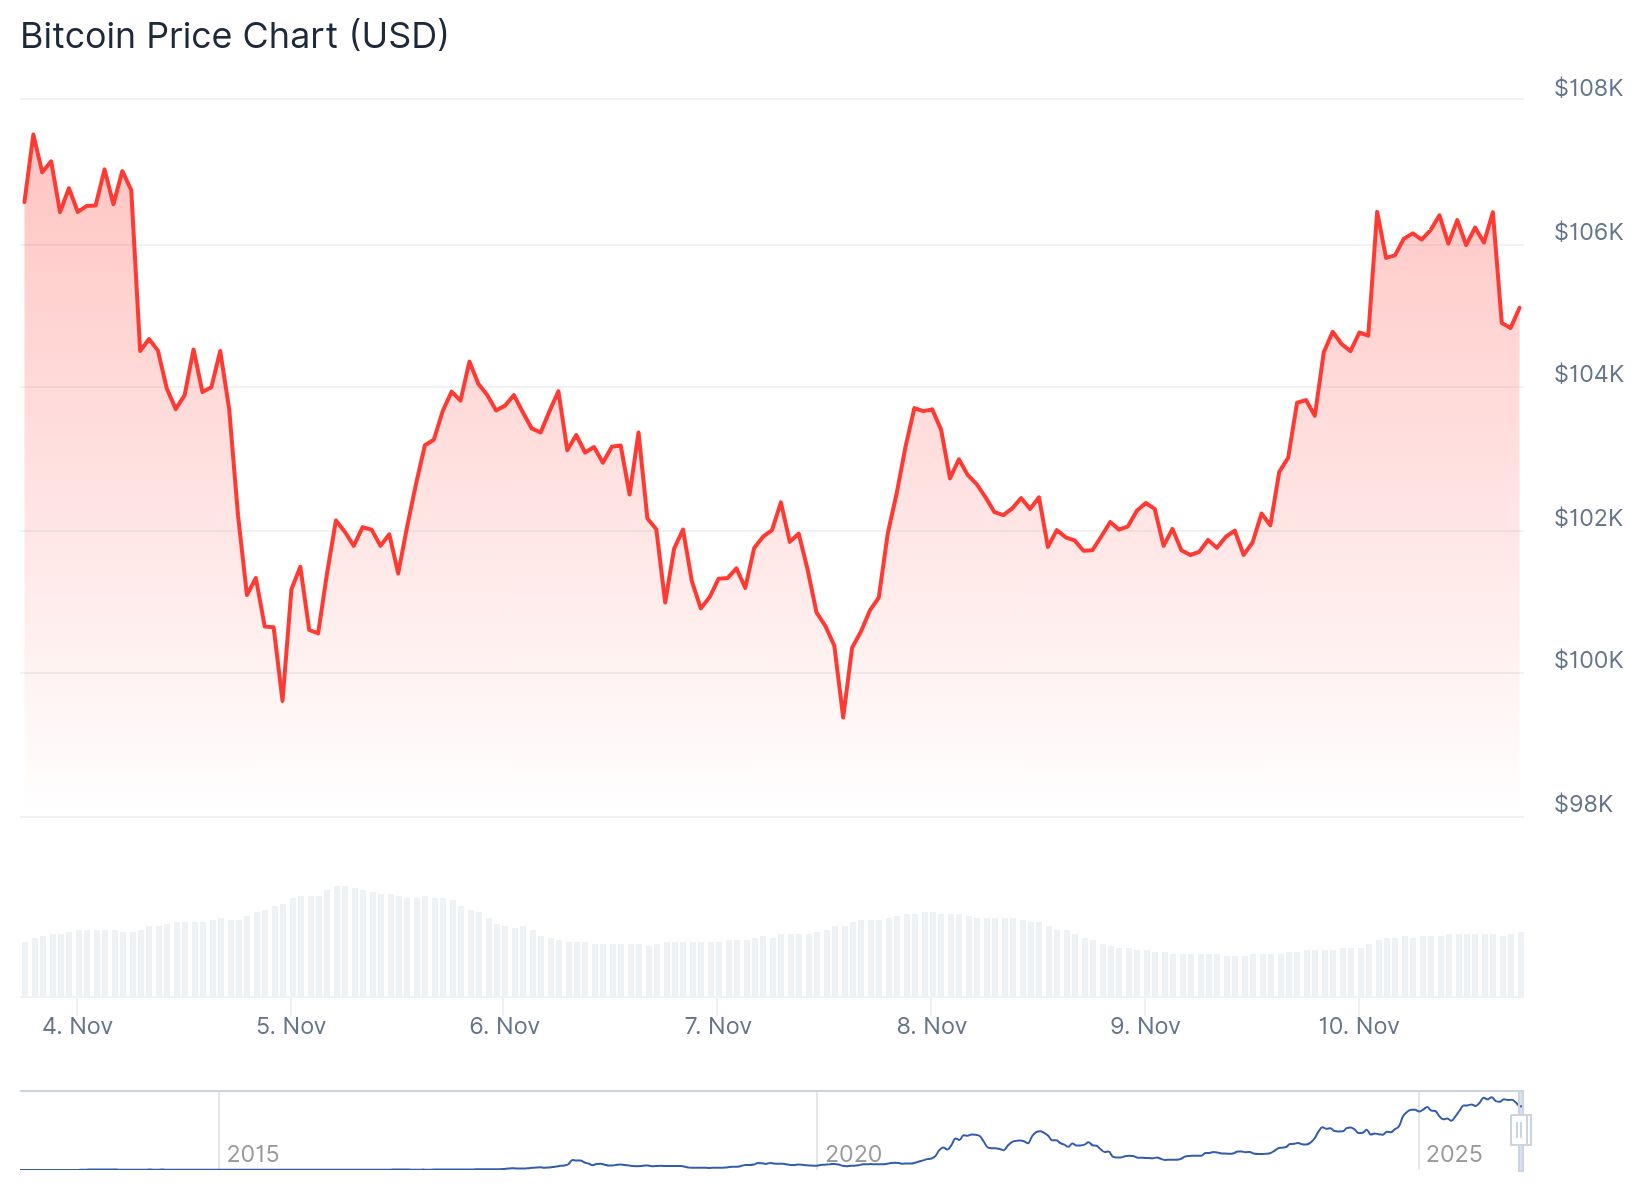Image resolution: width=1644 pixels, height=1200 pixels.
Task: Select the 8. Nov date label
Action: pyautogui.click(x=931, y=1026)
